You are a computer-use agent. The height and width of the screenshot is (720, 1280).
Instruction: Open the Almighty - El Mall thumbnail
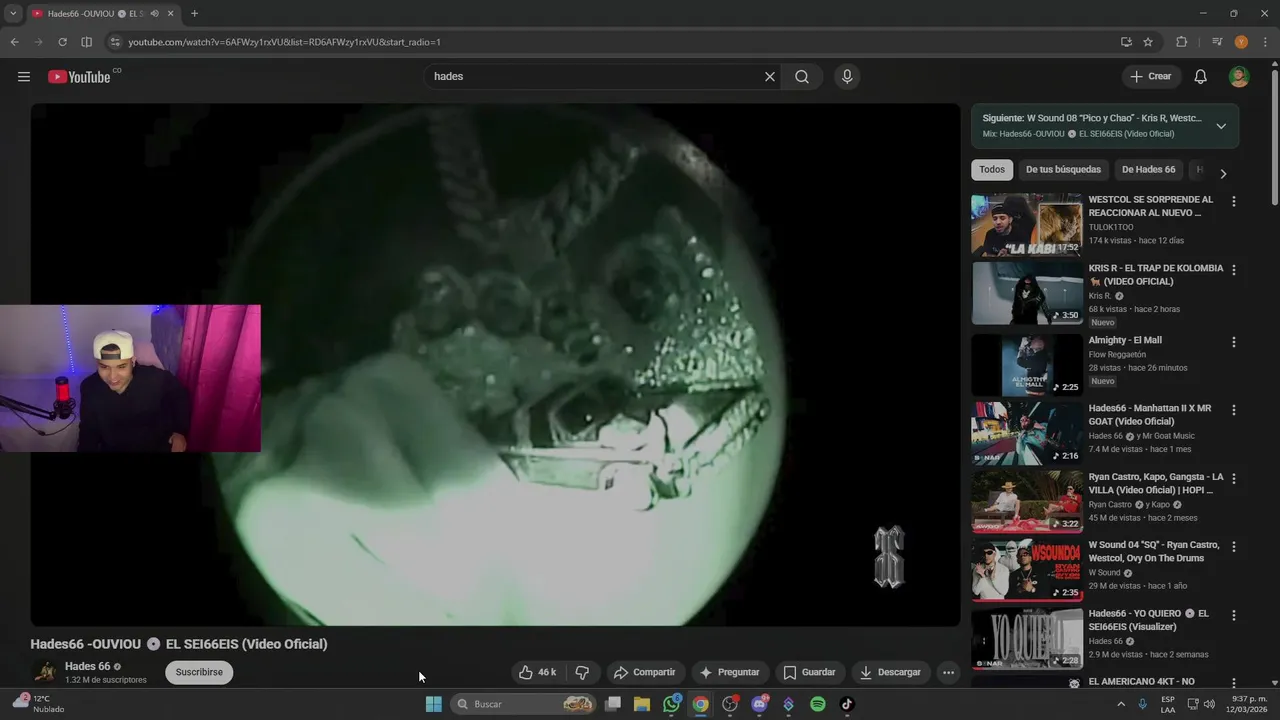pos(1027,365)
